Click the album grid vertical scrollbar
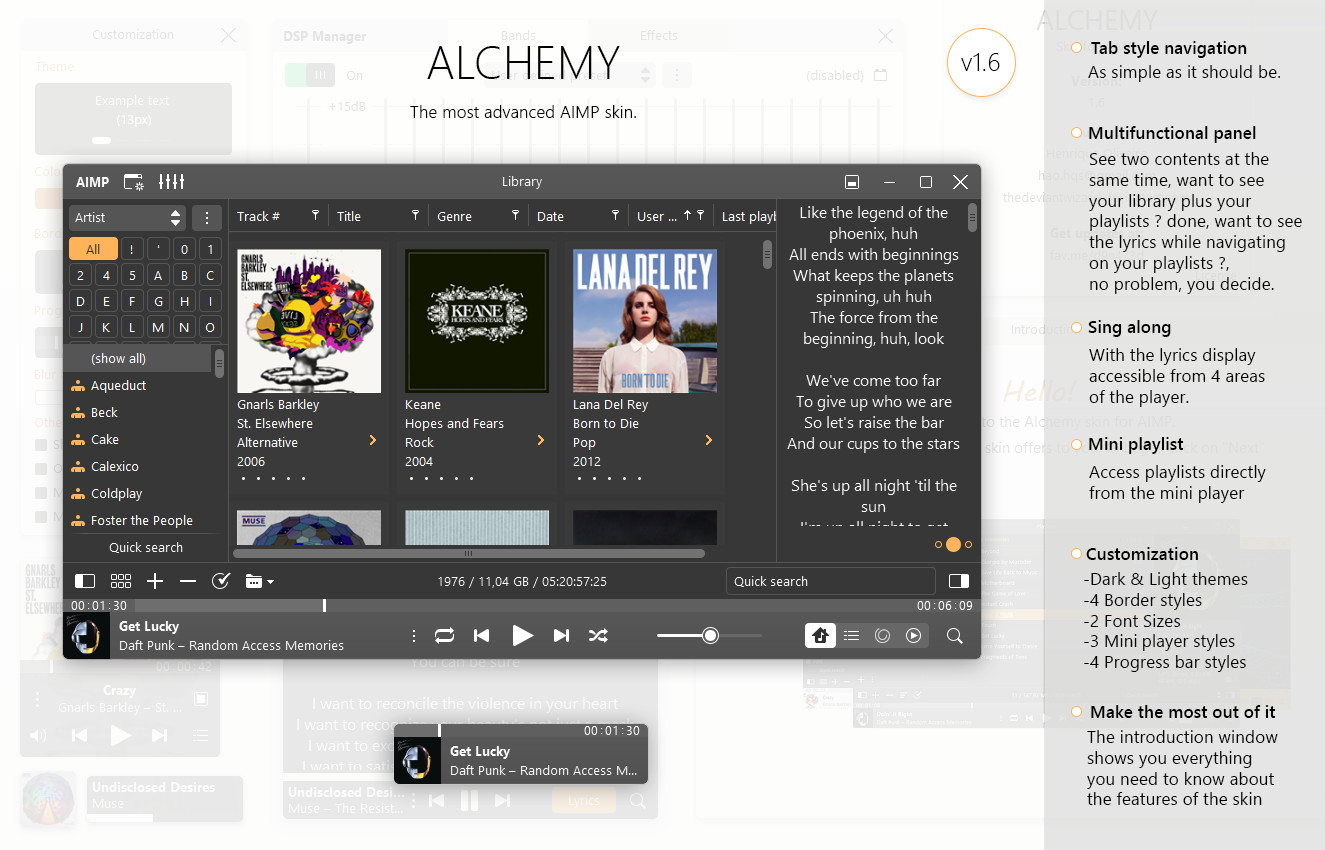 click(767, 254)
